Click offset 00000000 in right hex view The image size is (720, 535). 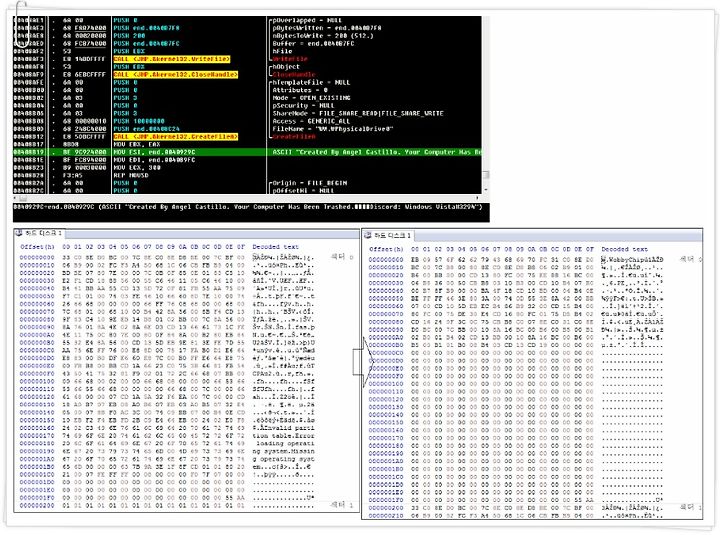click(x=386, y=260)
